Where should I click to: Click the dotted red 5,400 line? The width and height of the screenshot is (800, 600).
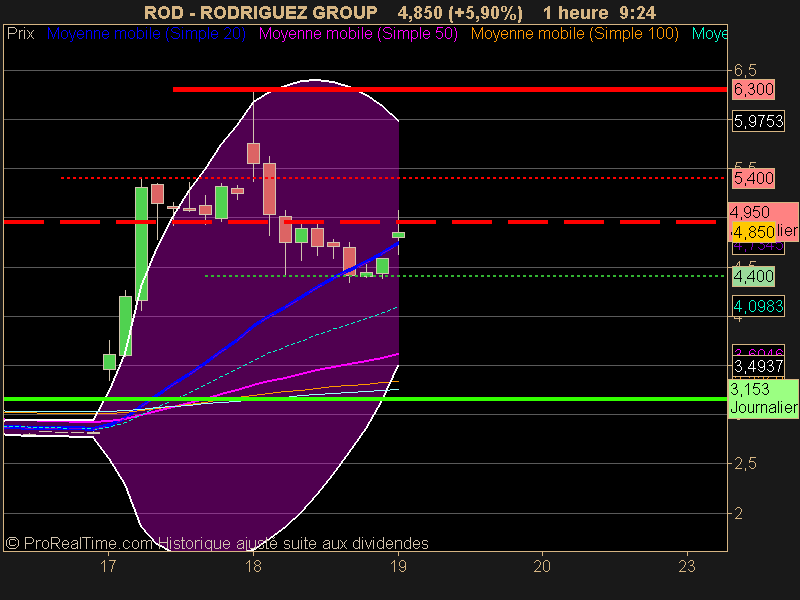(393, 178)
